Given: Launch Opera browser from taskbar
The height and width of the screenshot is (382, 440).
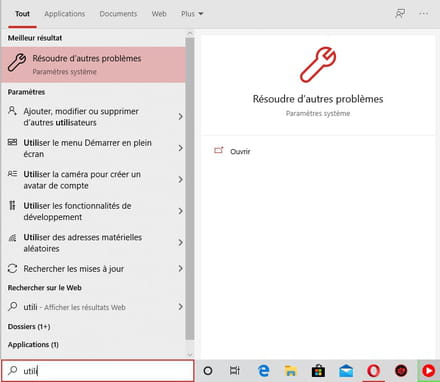Looking at the screenshot, I should pos(373,371).
